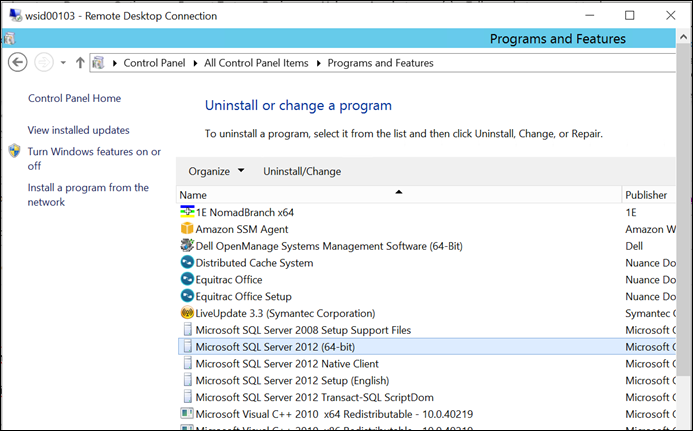Screen dimensions: 693x431
Task: Click the LiveUpdate 3.3 Symantec icon
Action: [x=187, y=313]
